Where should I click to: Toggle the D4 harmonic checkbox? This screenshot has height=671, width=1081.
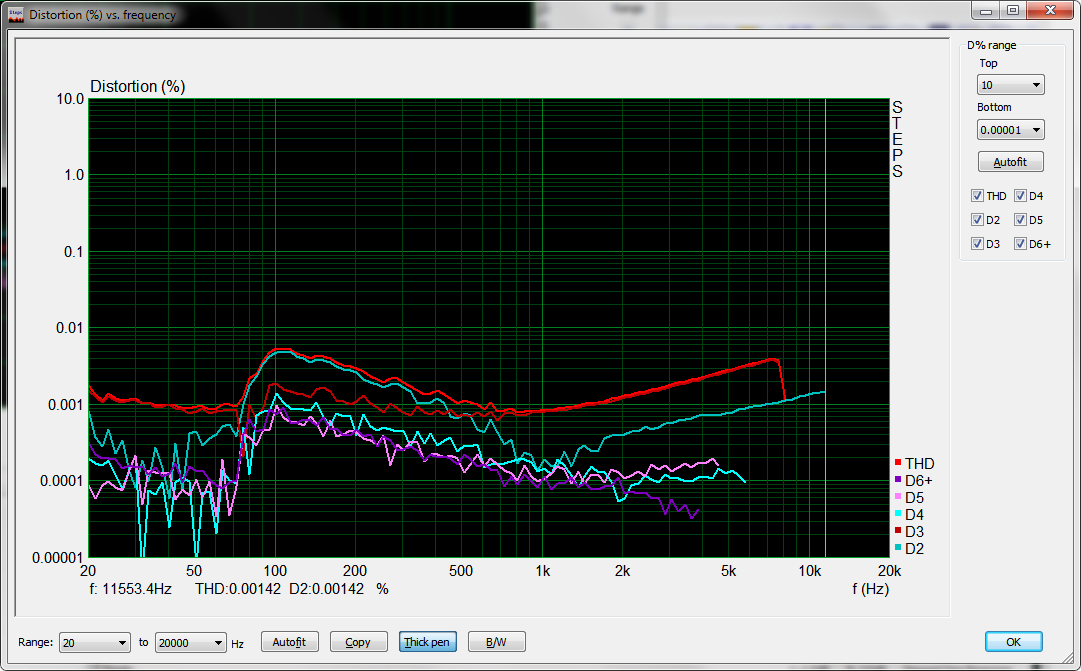click(1020, 196)
